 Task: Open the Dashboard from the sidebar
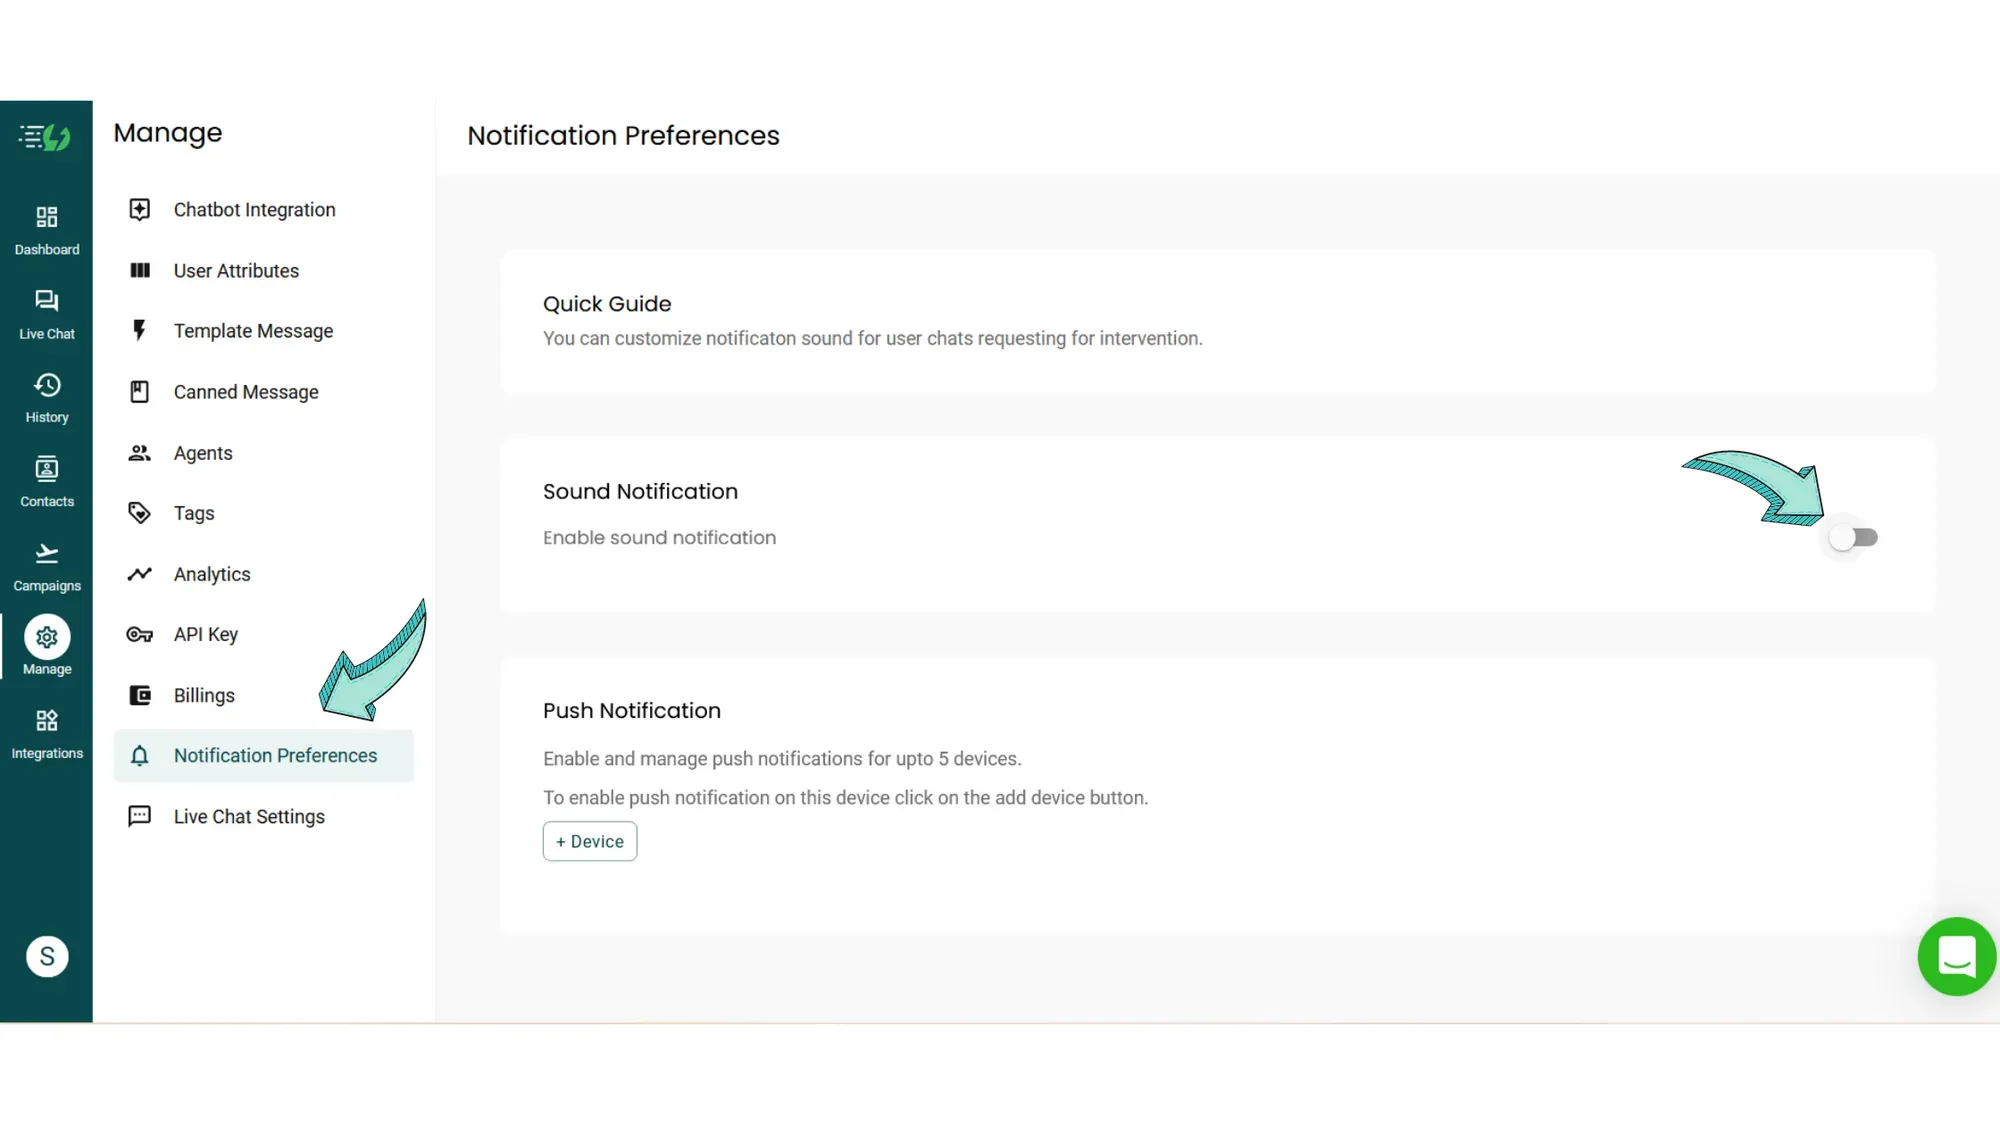point(46,228)
